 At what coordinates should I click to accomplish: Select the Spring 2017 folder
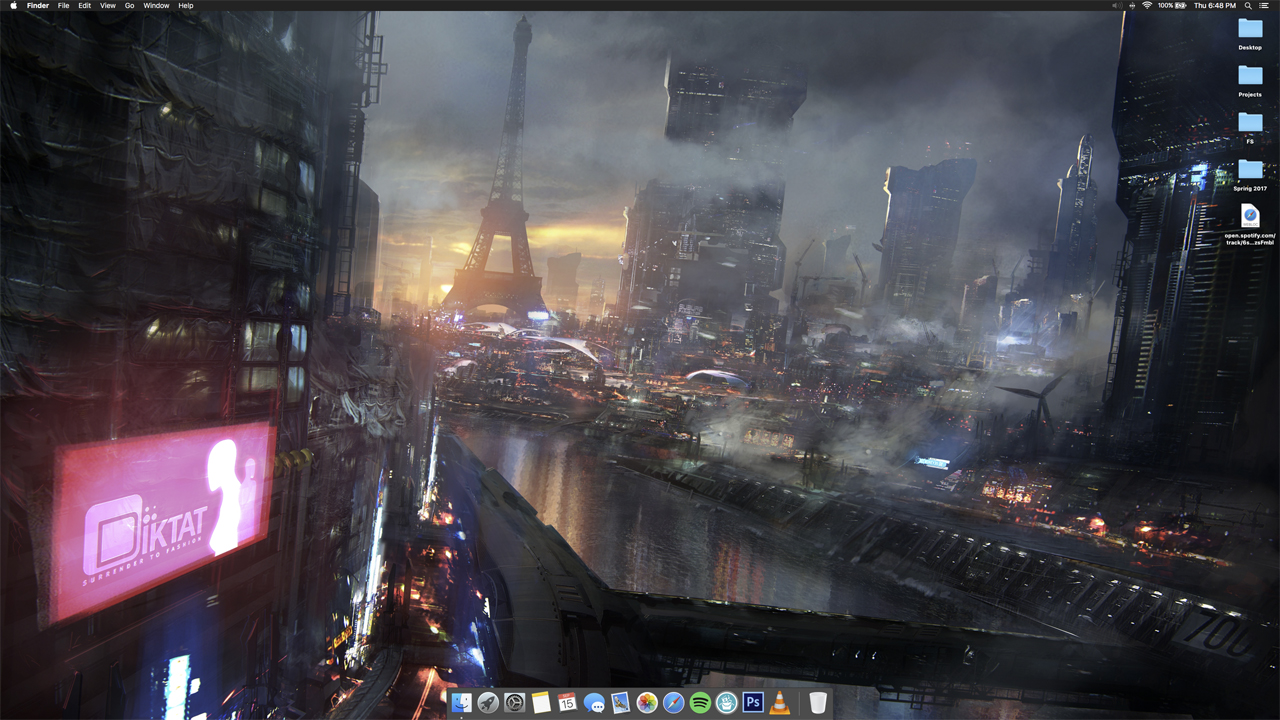pos(1250,174)
